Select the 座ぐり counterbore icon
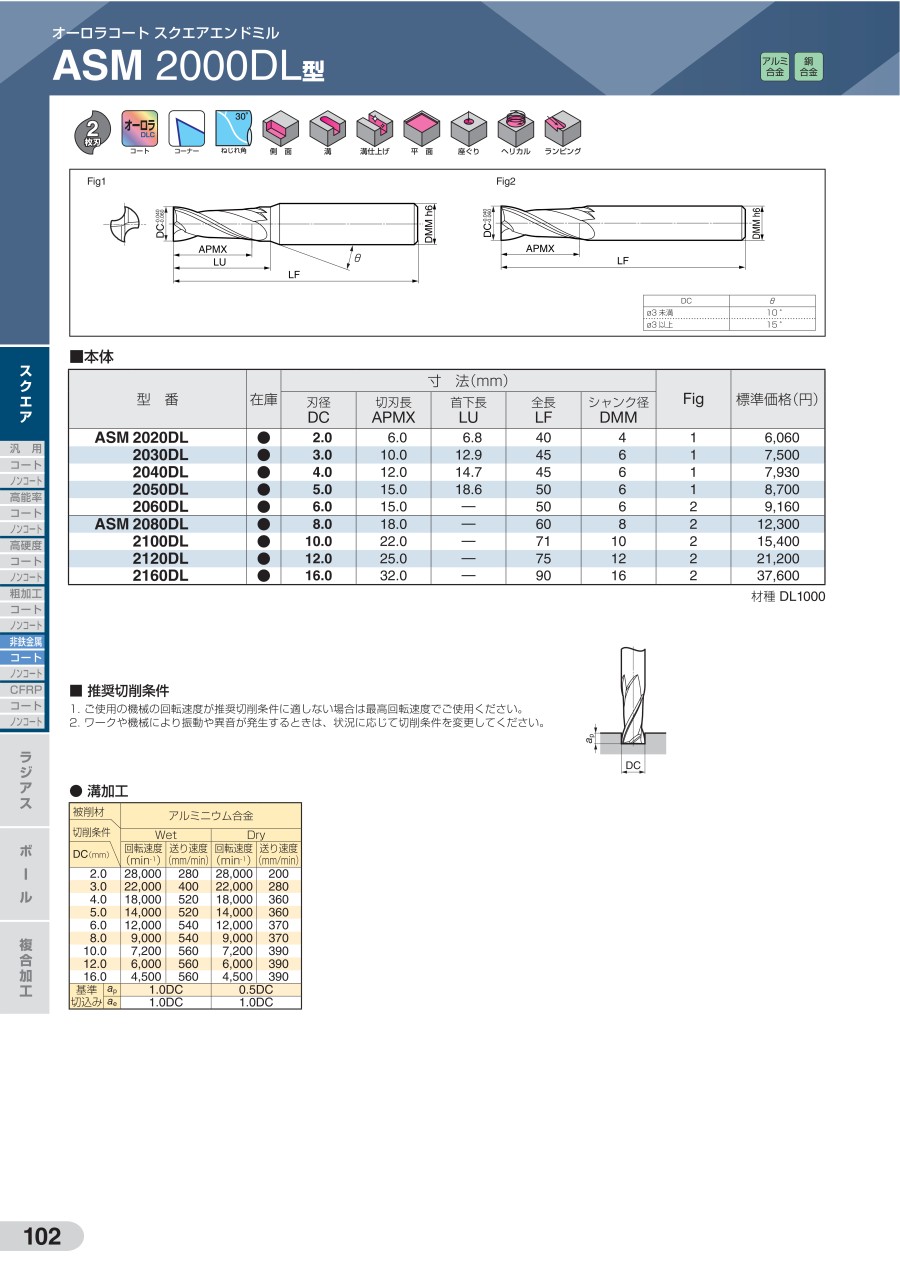This screenshot has height=1272, width=900. coord(468,128)
